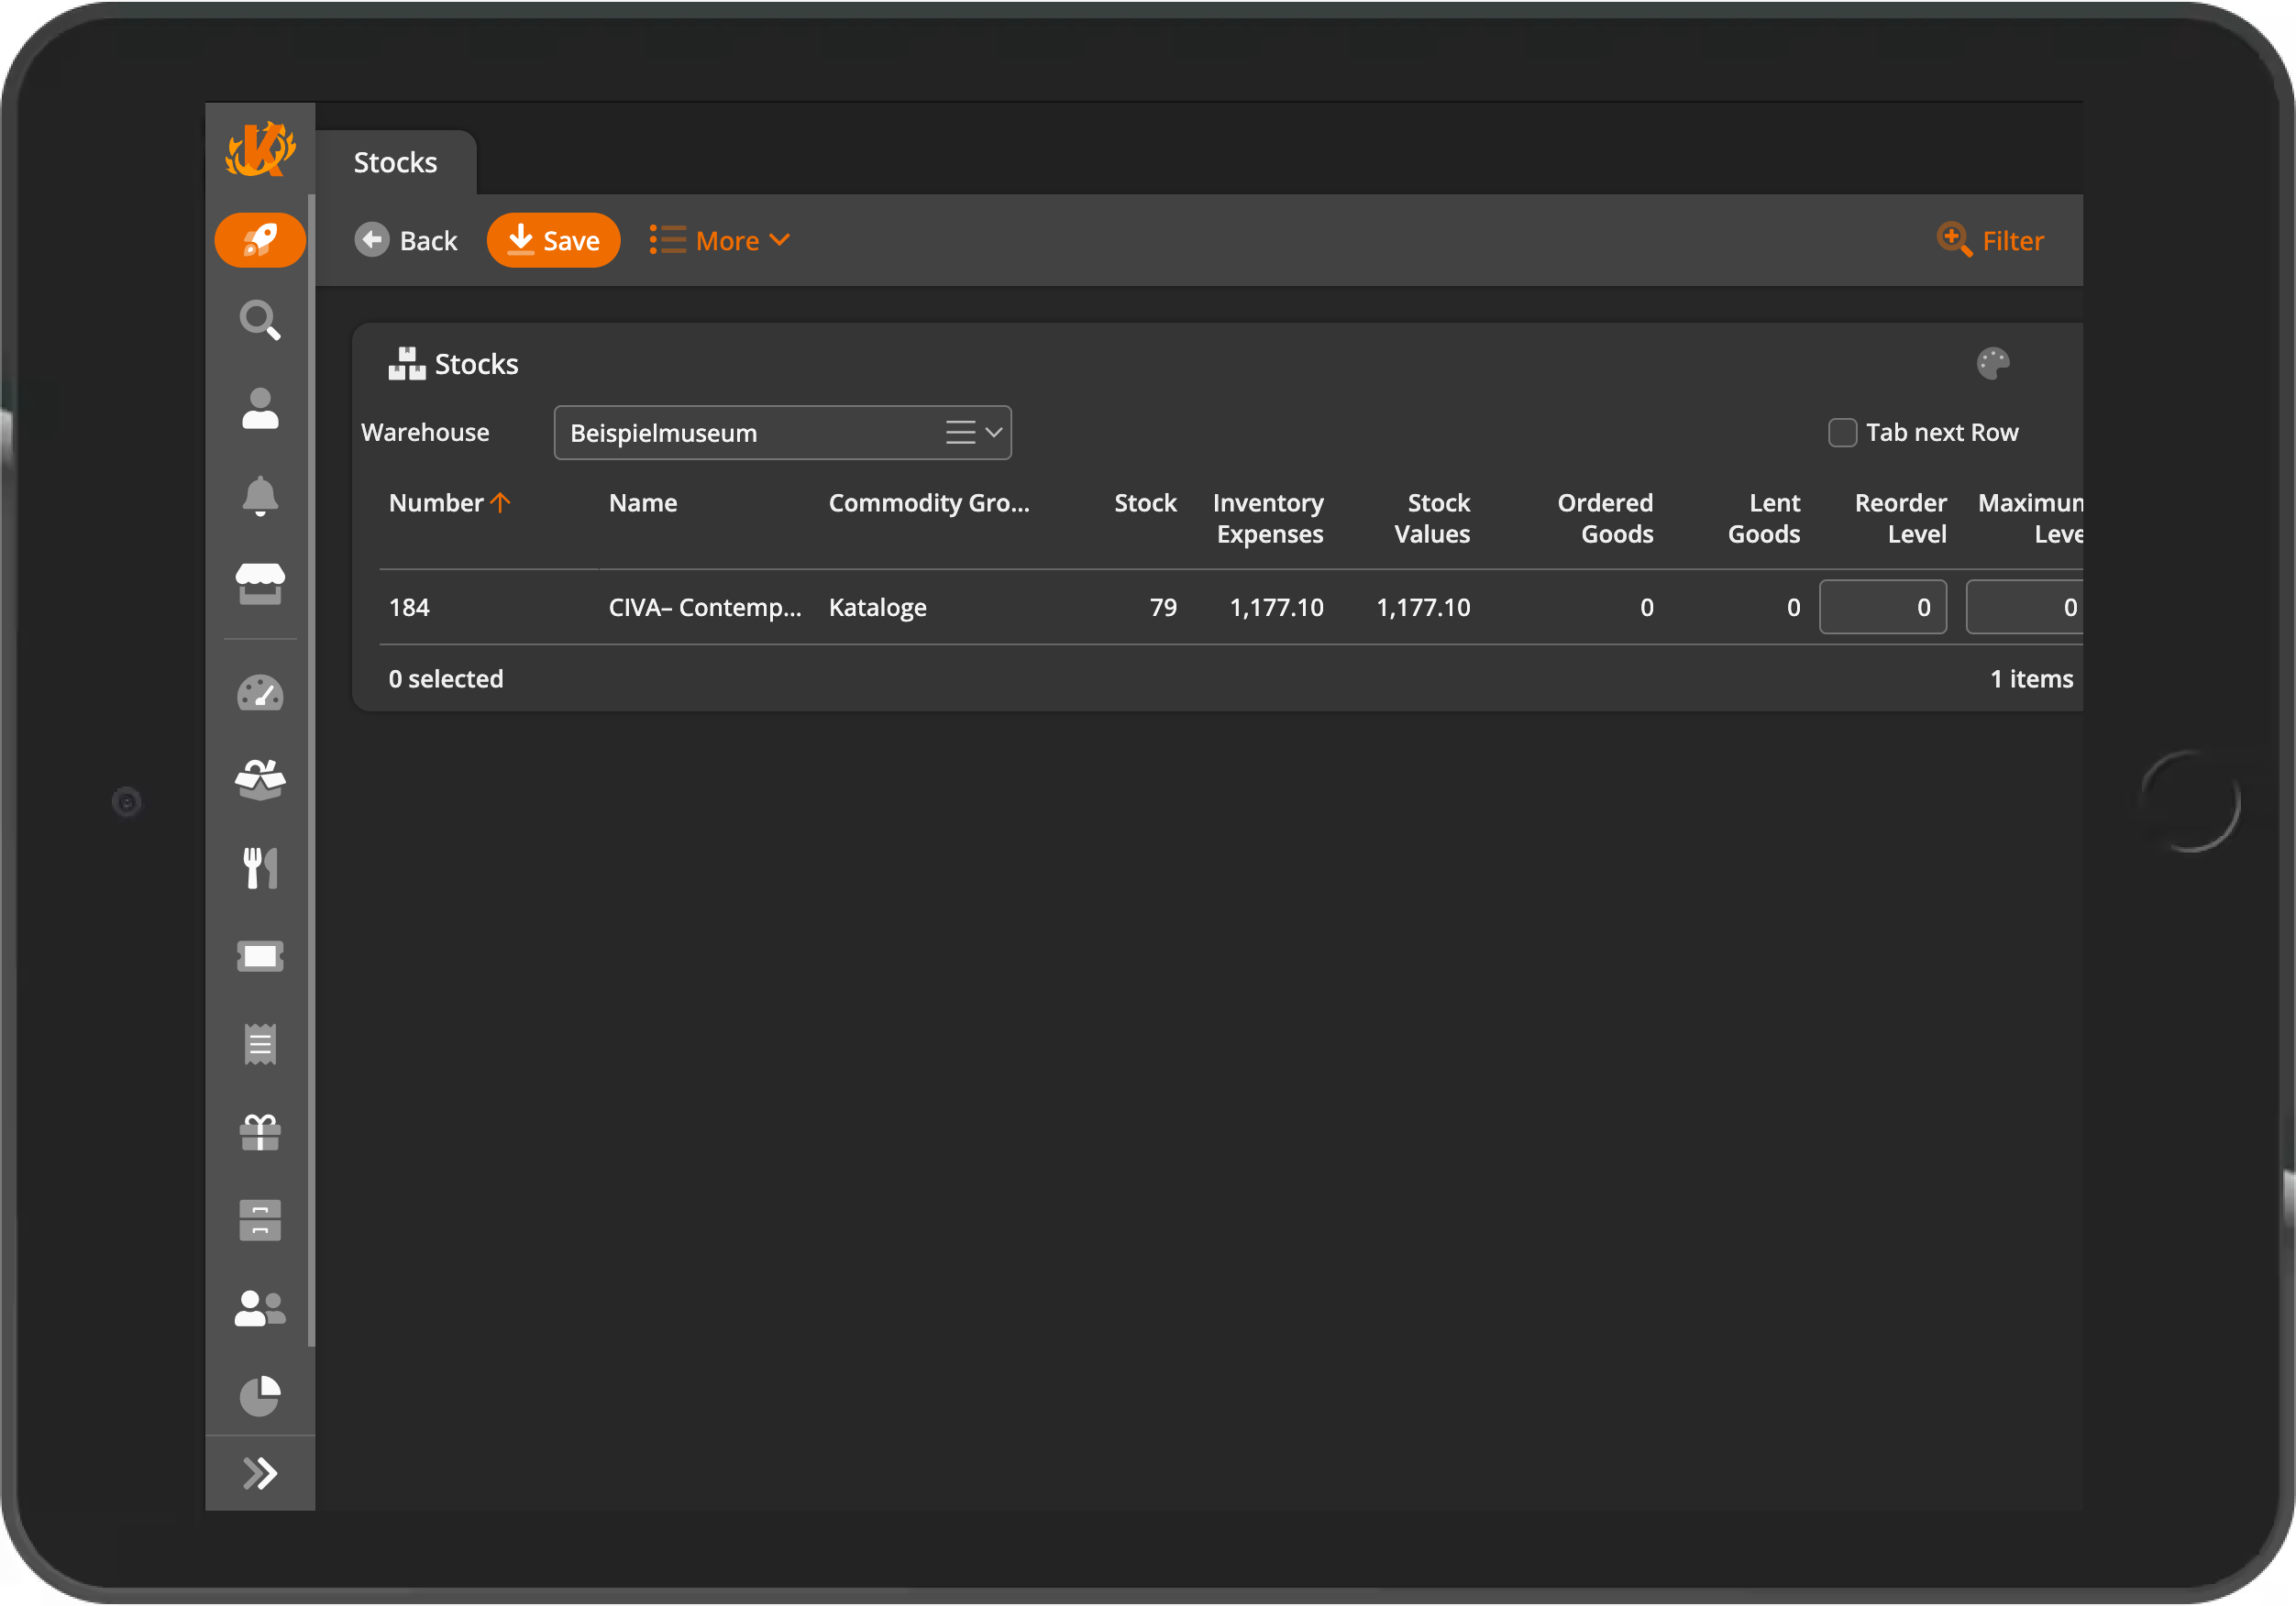Screen dimensions: 2296x1606
Task: Open the archive drawer sidebar icon
Action: (x=260, y=1220)
